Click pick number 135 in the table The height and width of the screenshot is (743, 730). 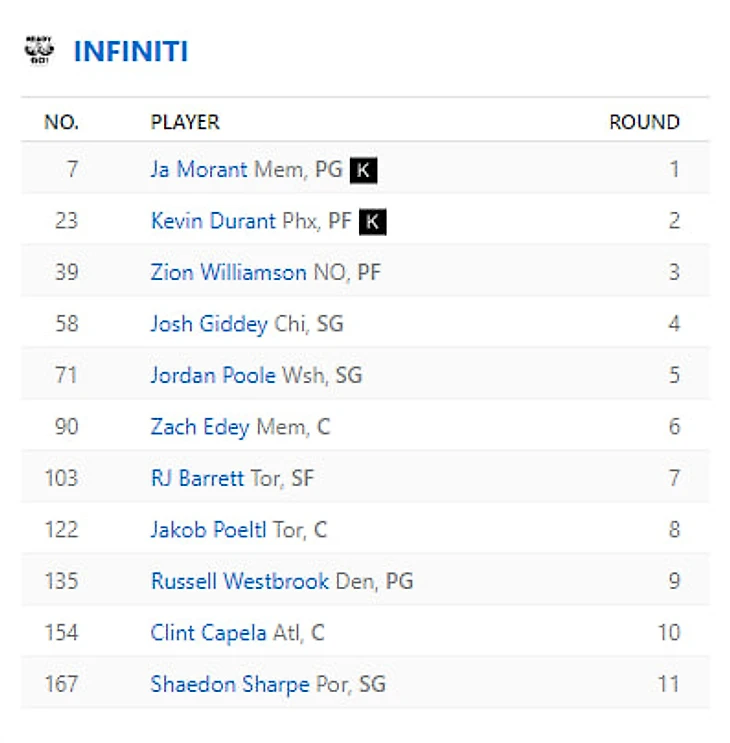(x=61, y=581)
